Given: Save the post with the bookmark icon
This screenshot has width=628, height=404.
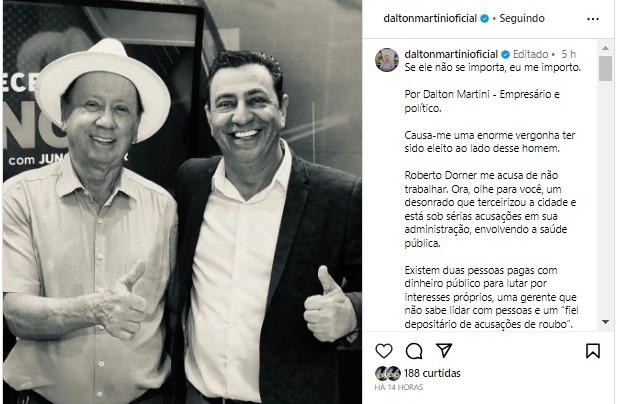Looking at the screenshot, I should [x=593, y=351].
